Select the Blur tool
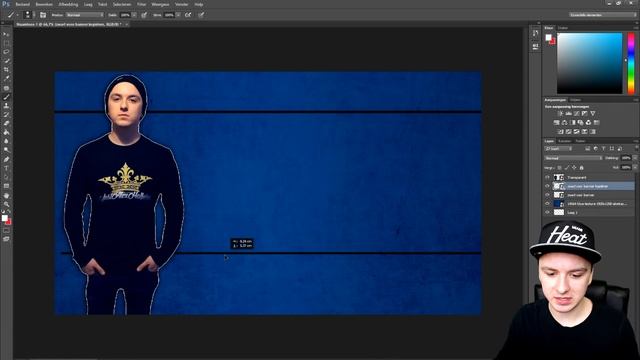This screenshot has width=640, height=360. pos(6,141)
